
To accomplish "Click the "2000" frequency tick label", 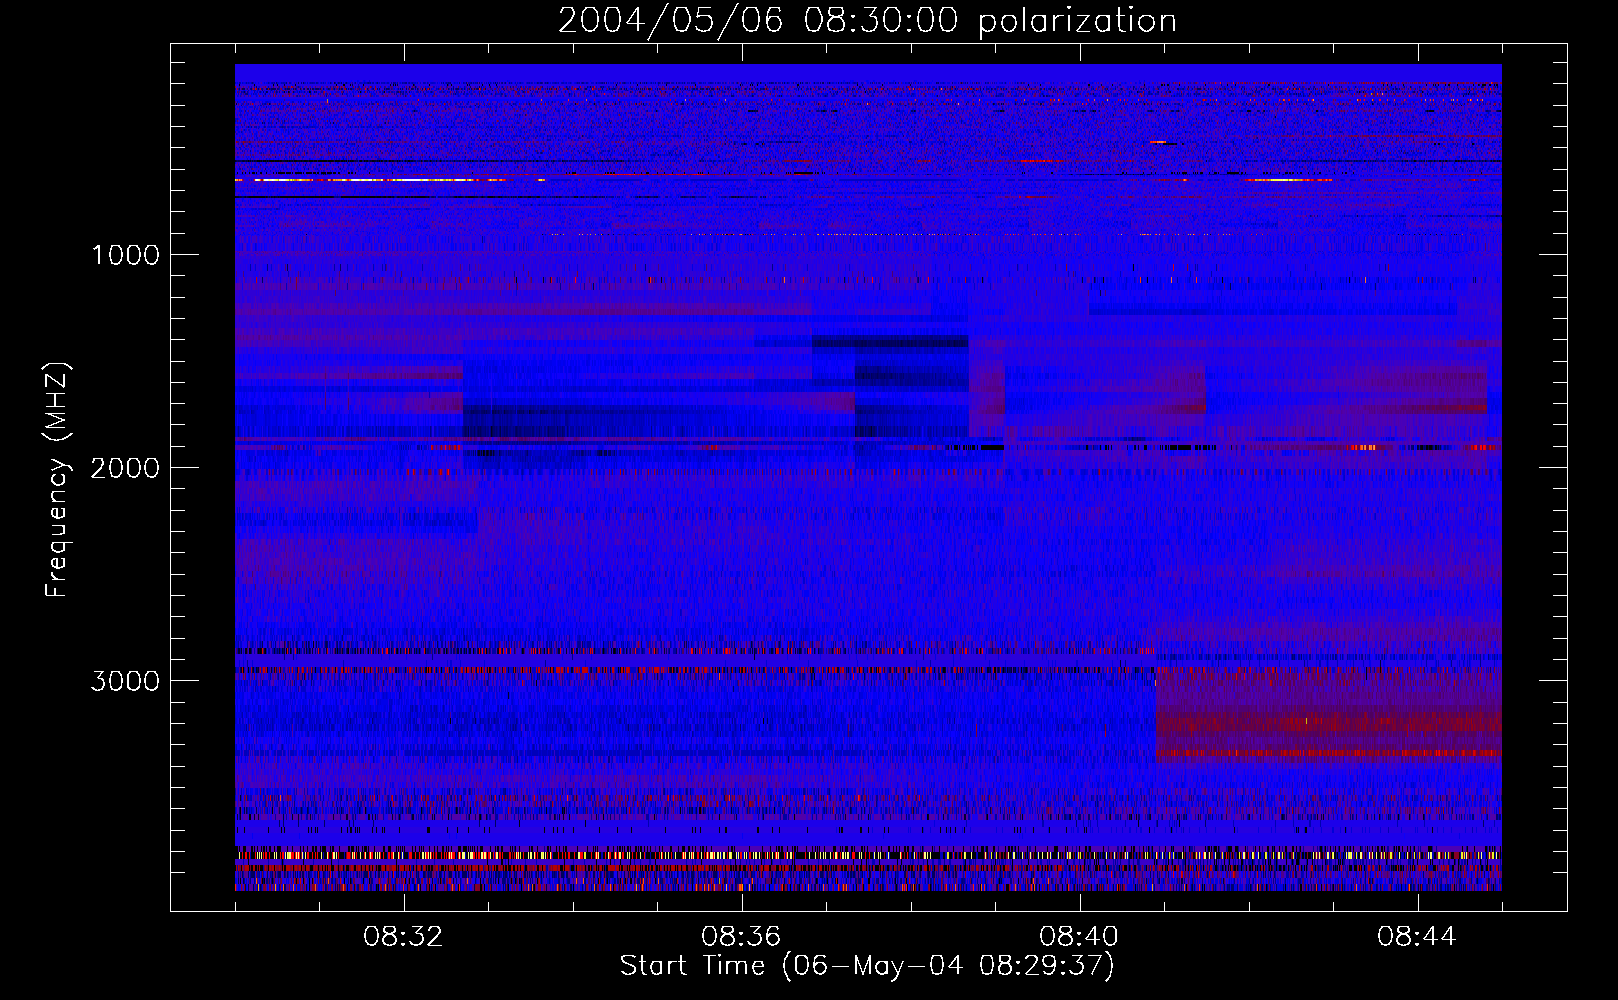I will point(125,468).
